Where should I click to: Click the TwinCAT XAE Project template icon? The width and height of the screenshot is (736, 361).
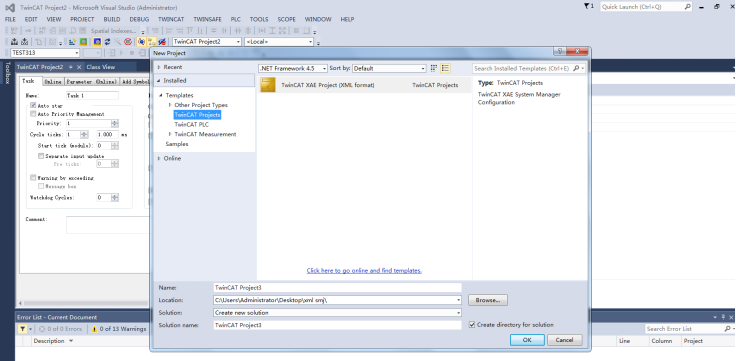pos(268,85)
